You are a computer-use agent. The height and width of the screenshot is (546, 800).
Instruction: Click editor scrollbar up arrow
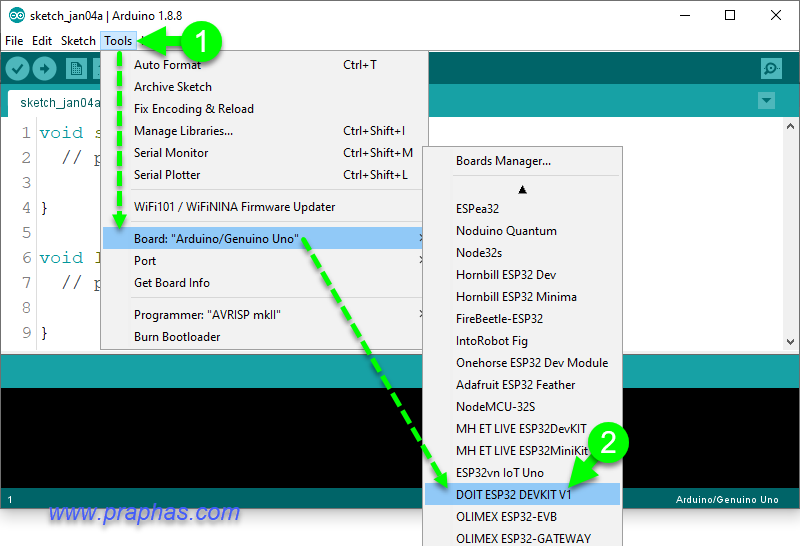(790, 126)
